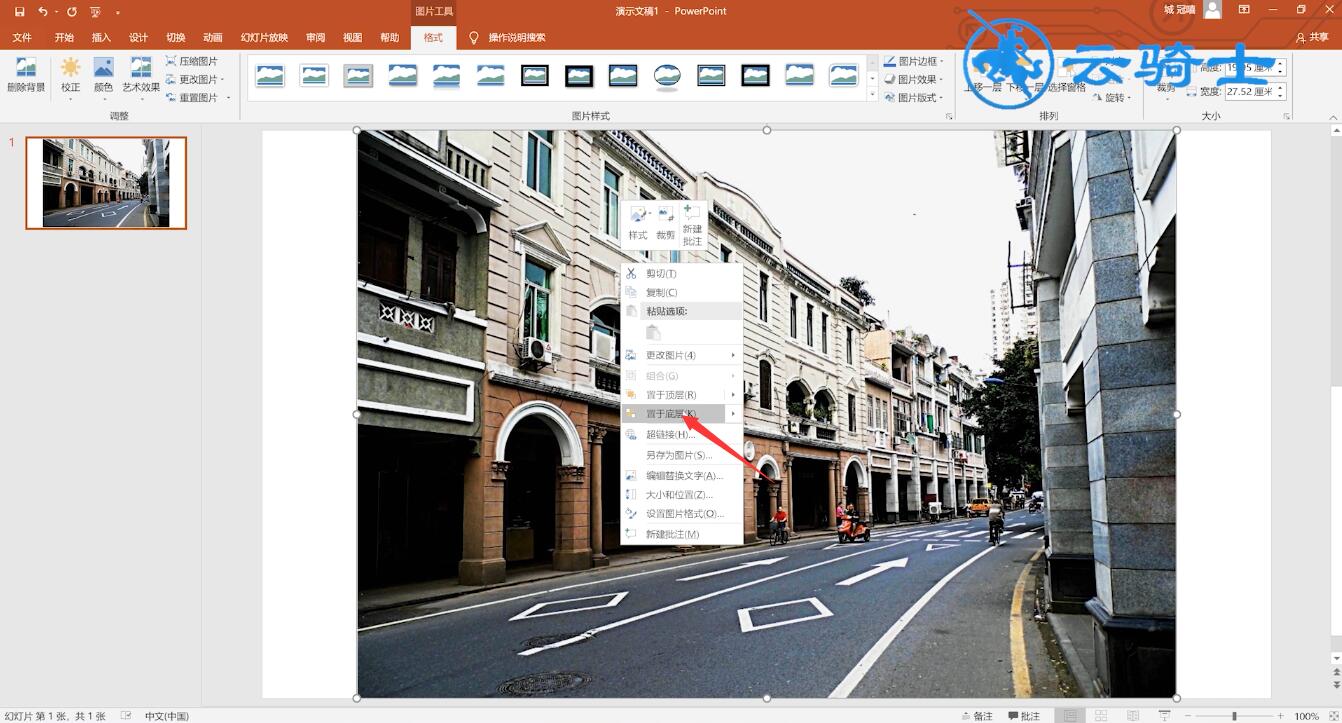Choose 置于底层(K) in context menu
Image resolution: width=1342 pixels, height=723 pixels.
[682, 414]
